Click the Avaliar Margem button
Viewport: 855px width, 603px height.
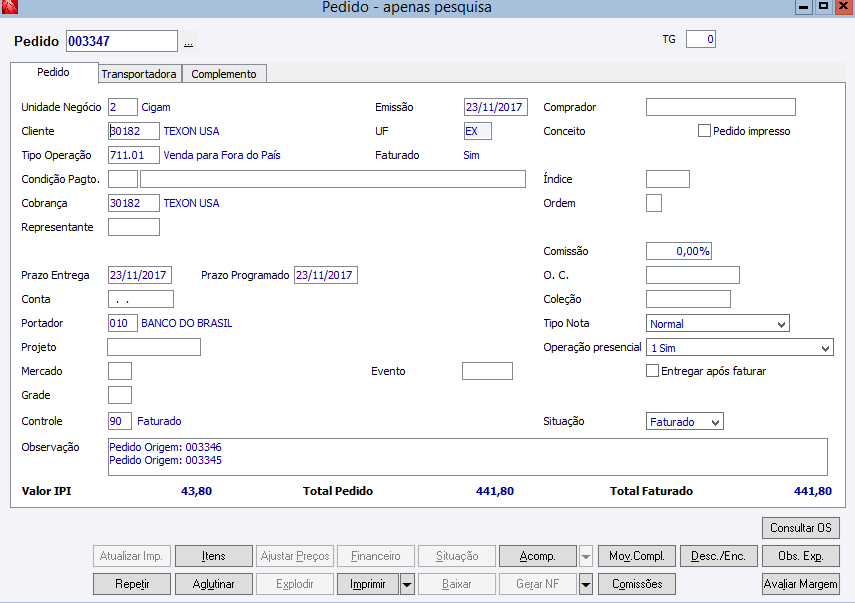(x=800, y=584)
